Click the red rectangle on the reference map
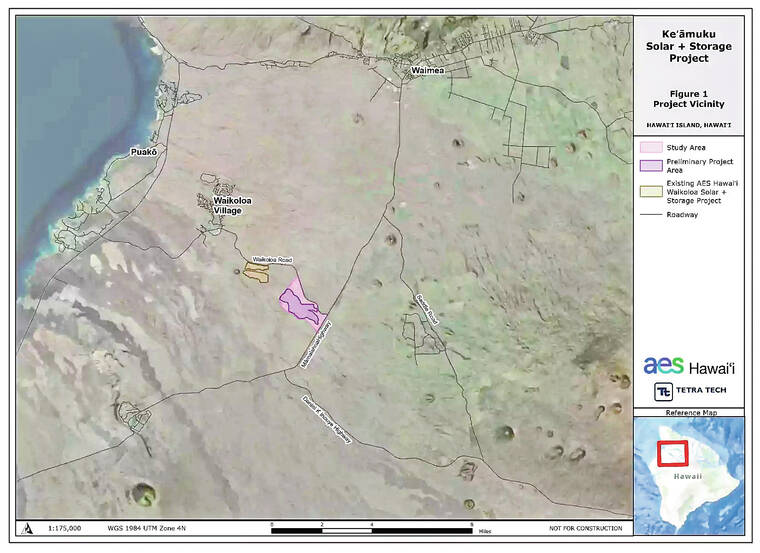Screen dimensions: 760x553 [675, 451]
